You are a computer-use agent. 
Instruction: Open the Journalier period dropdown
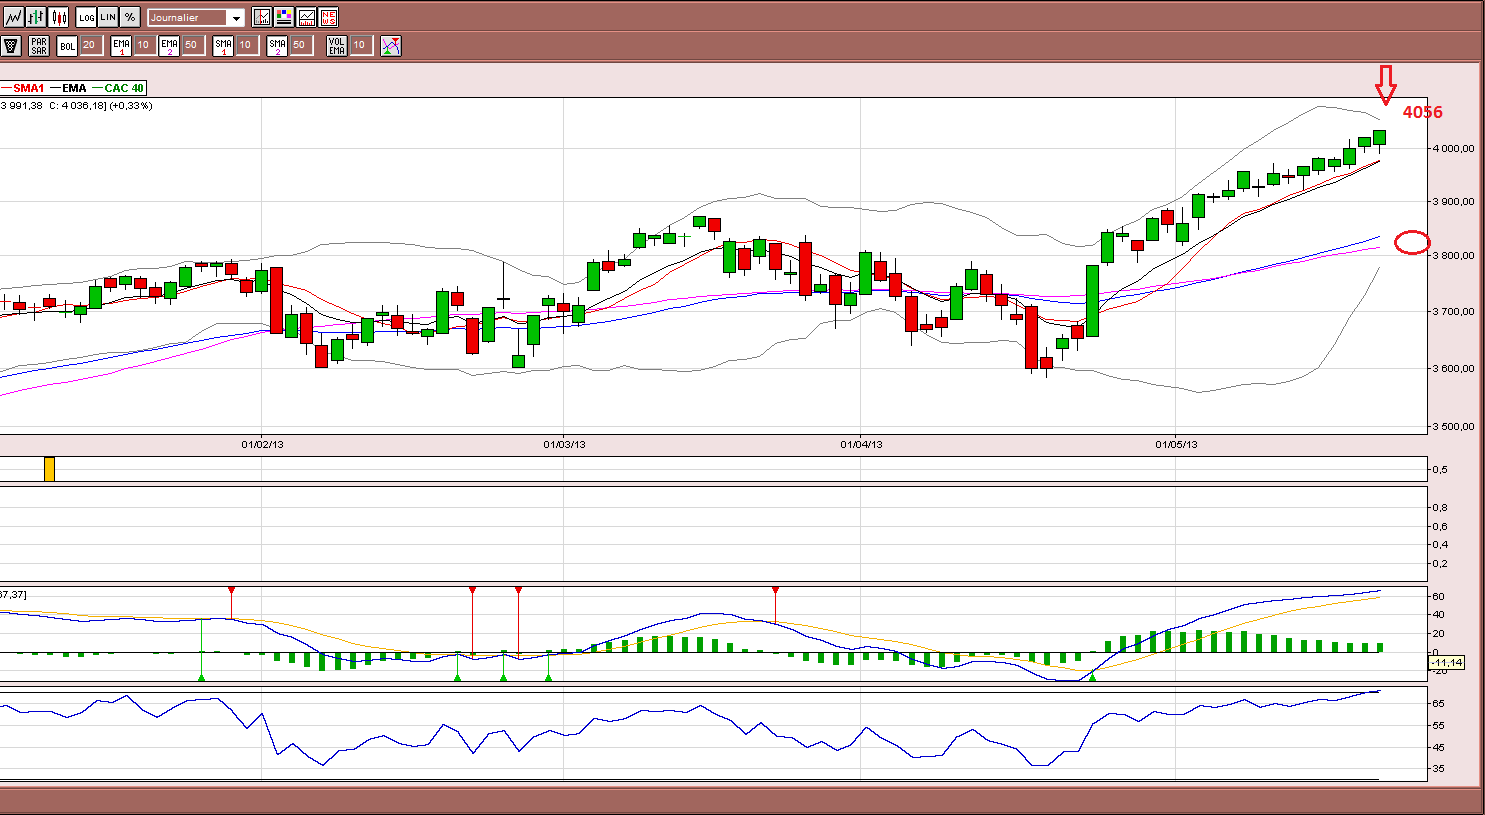pos(195,18)
